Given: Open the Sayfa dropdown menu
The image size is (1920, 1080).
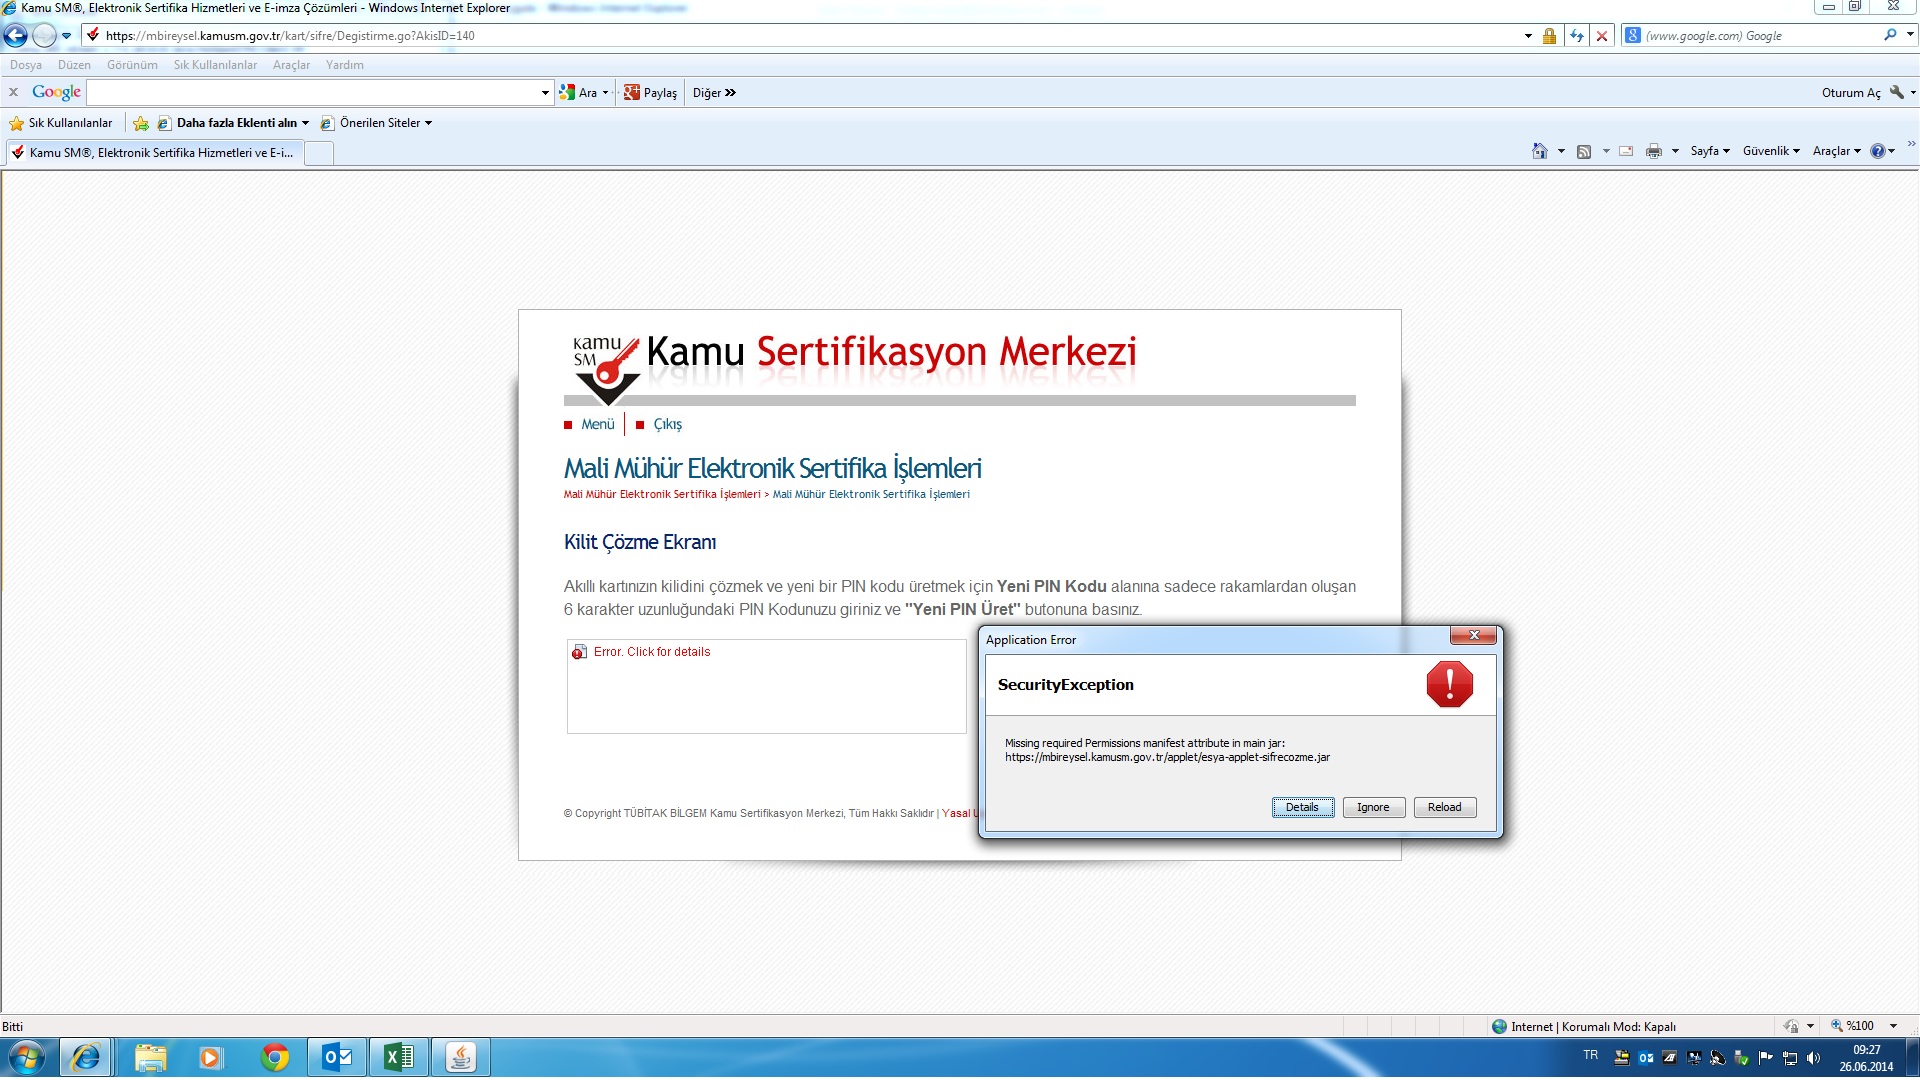Looking at the screenshot, I should click(1709, 151).
